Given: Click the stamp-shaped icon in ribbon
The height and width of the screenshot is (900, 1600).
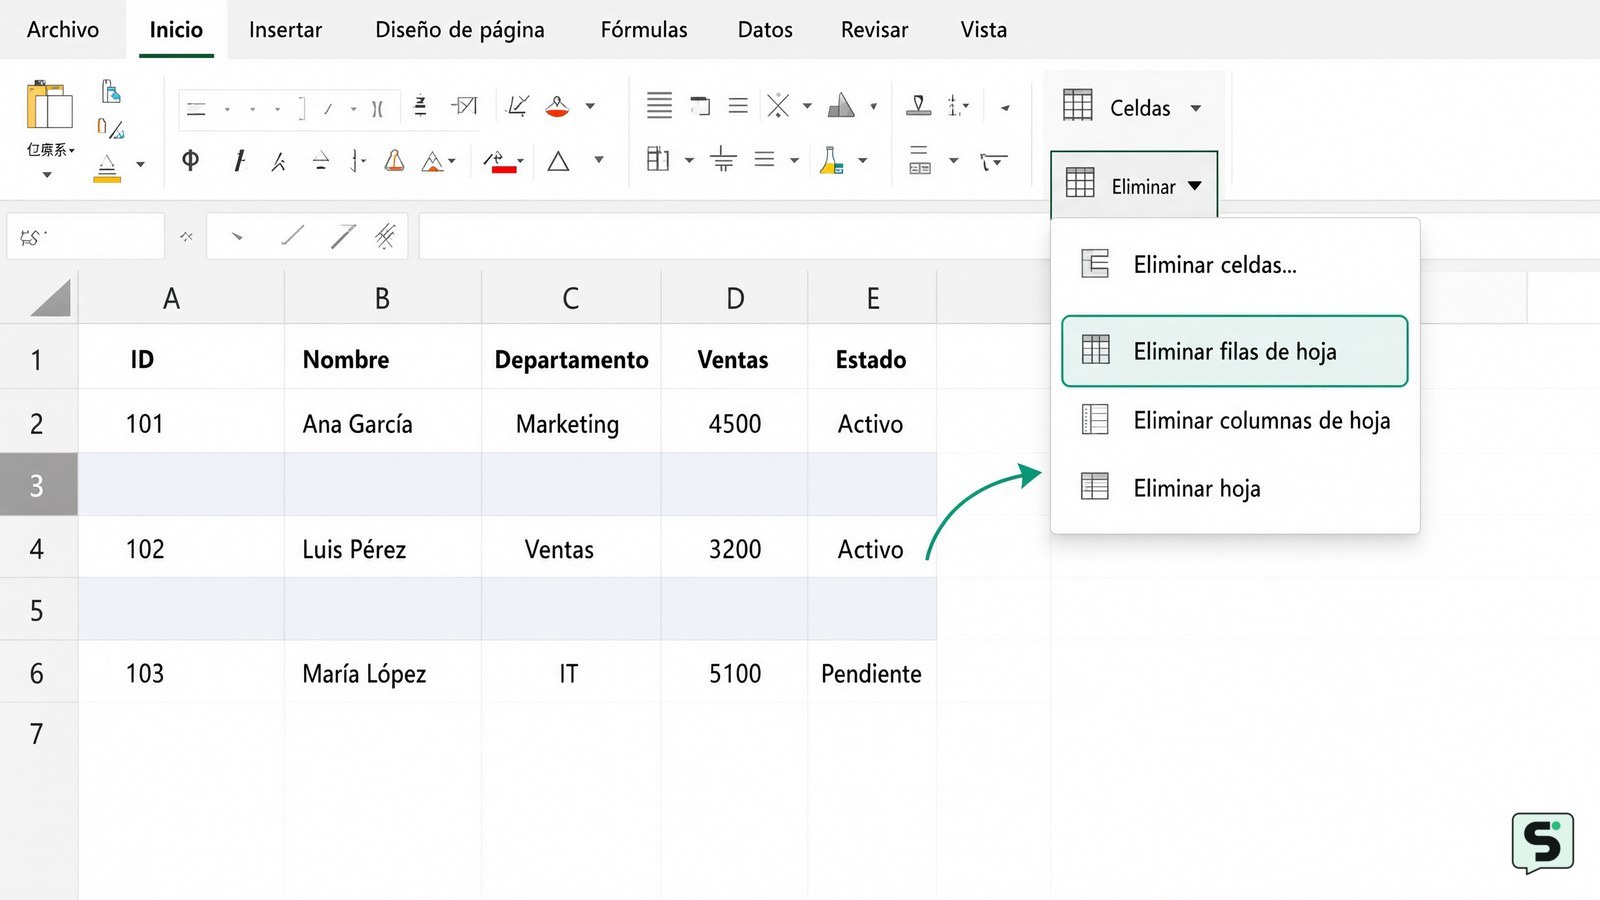Looking at the screenshot, I should [918, 105].
